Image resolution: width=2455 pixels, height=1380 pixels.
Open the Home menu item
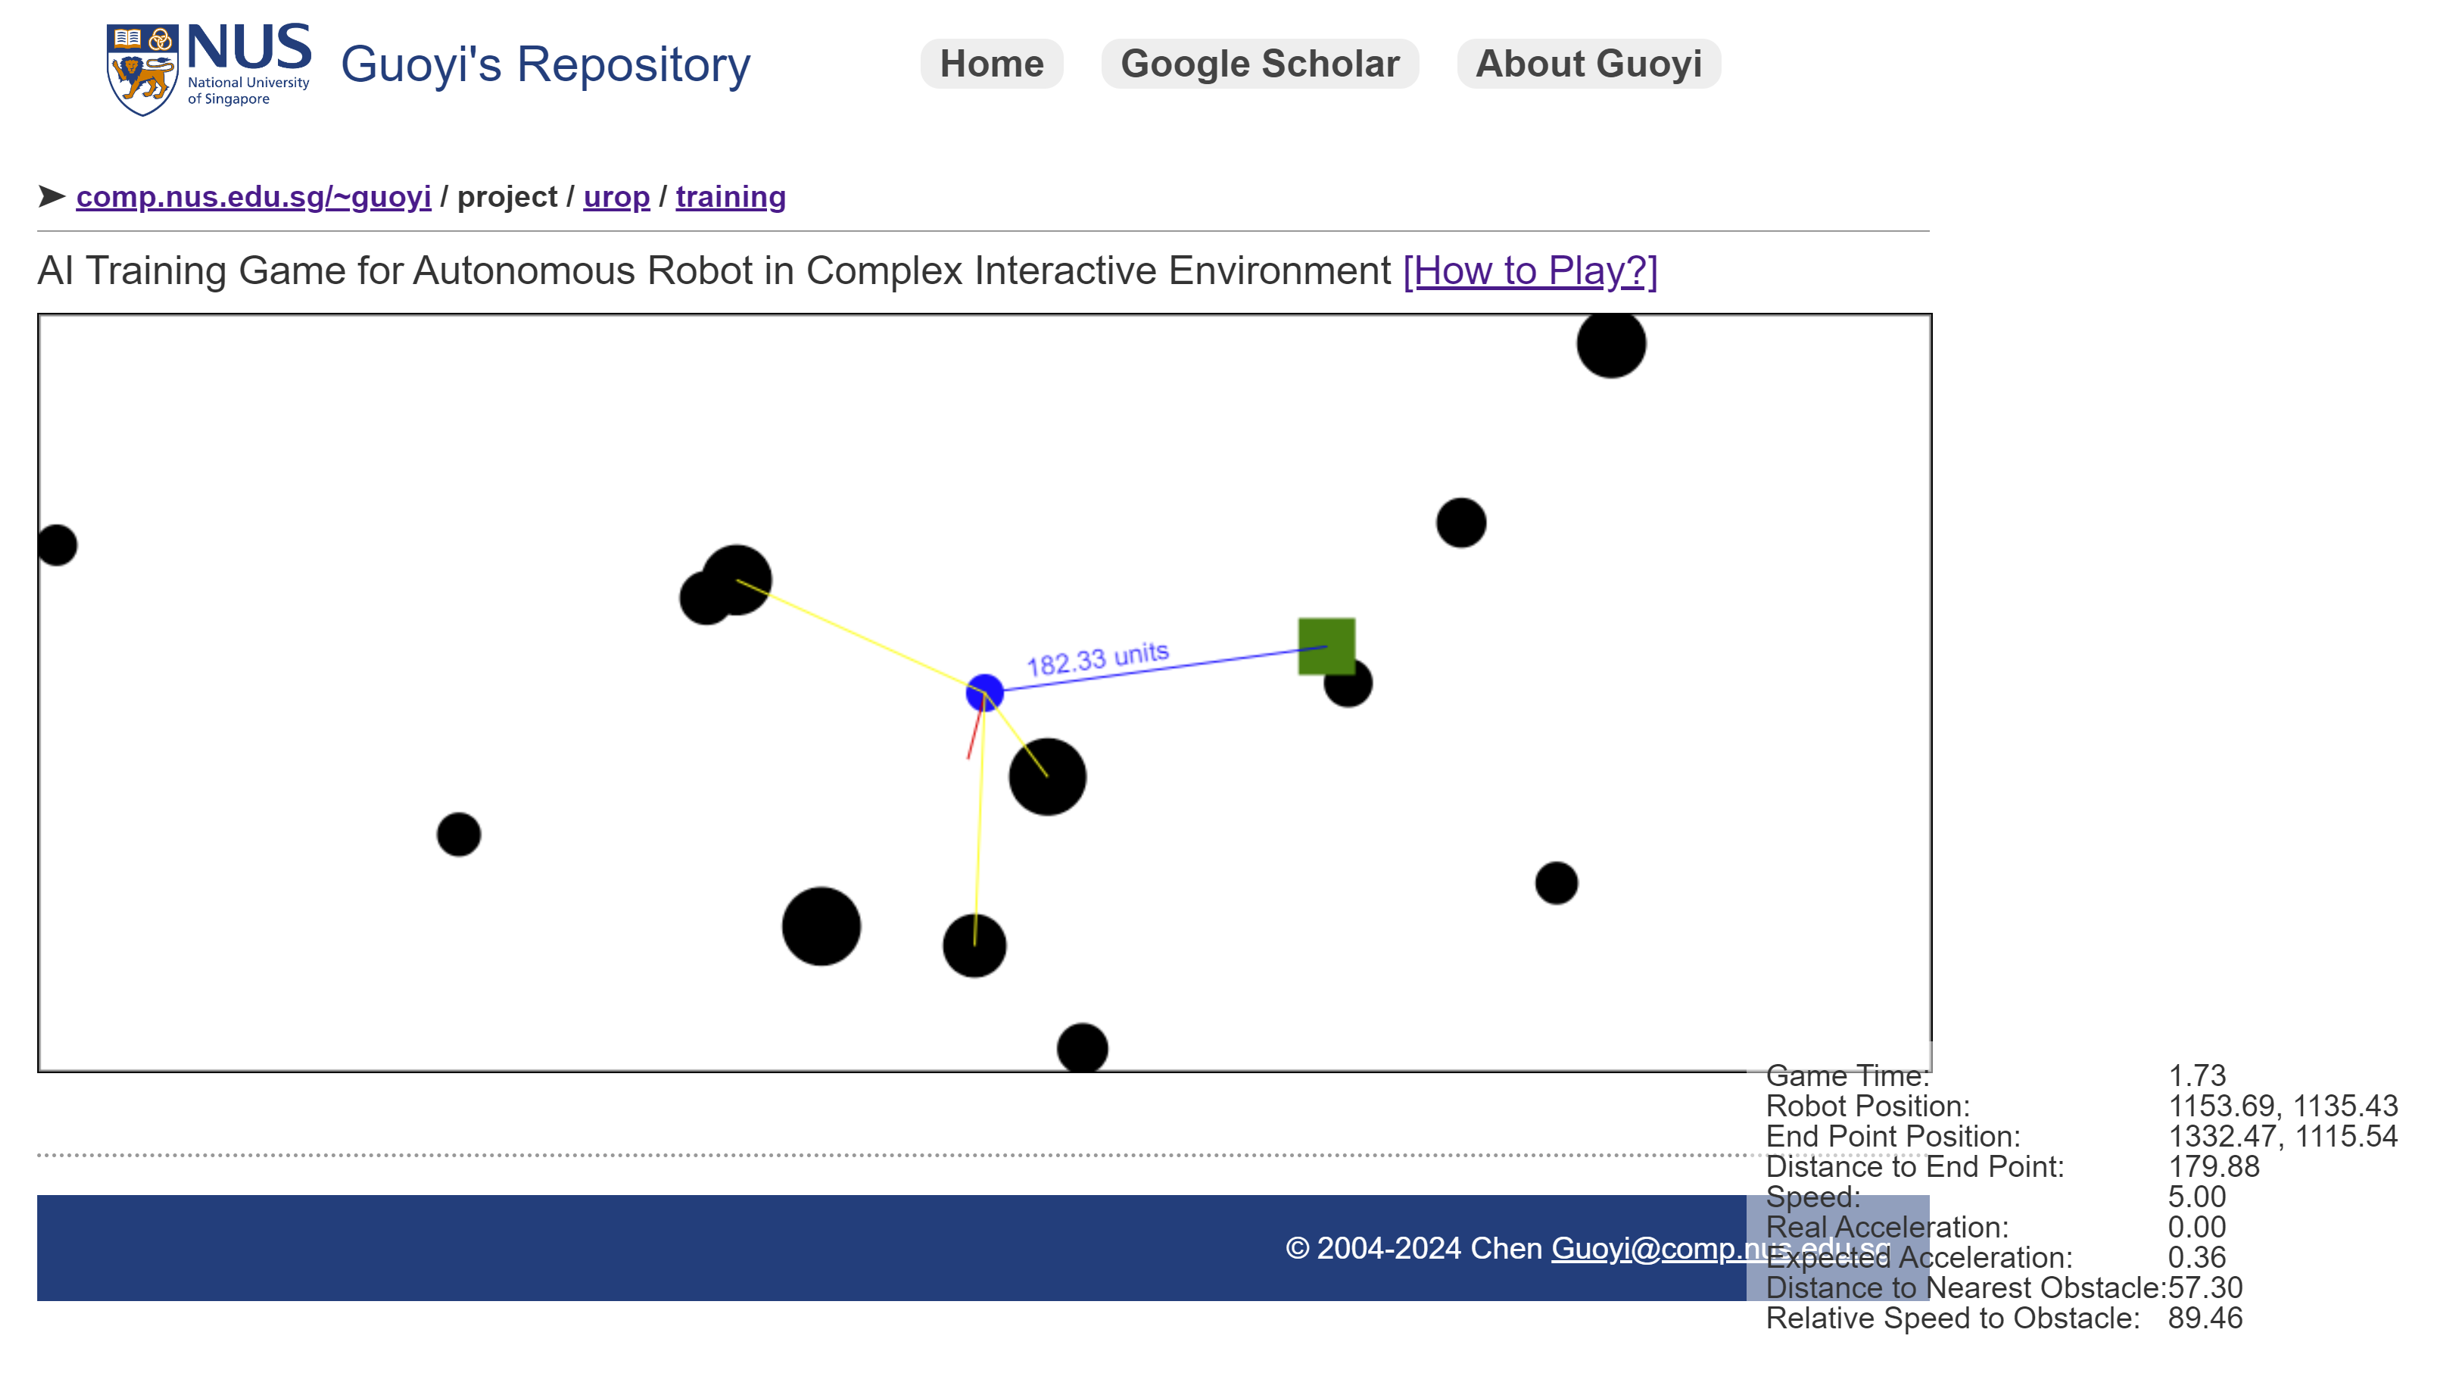coord(991,64)
